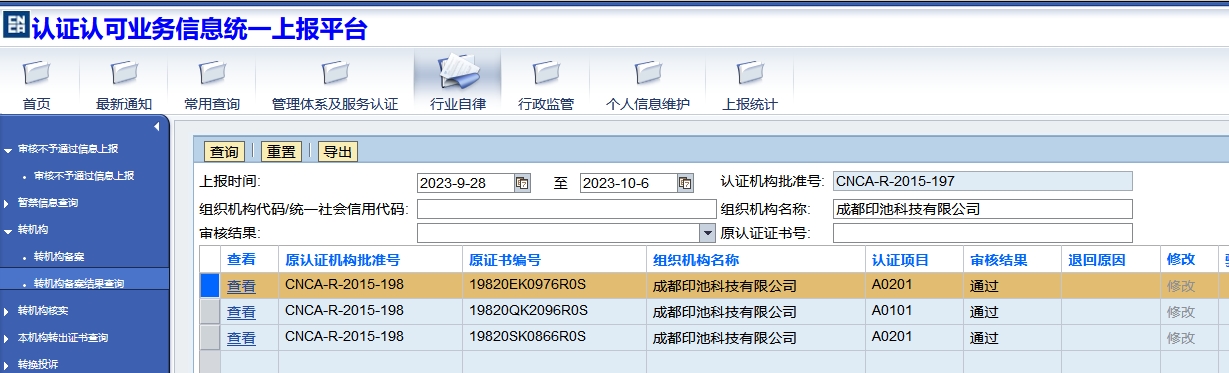The image size is (1229, 373).
Task: Sort by 组织机构名称 column header
Action: (x=696, y=260)
